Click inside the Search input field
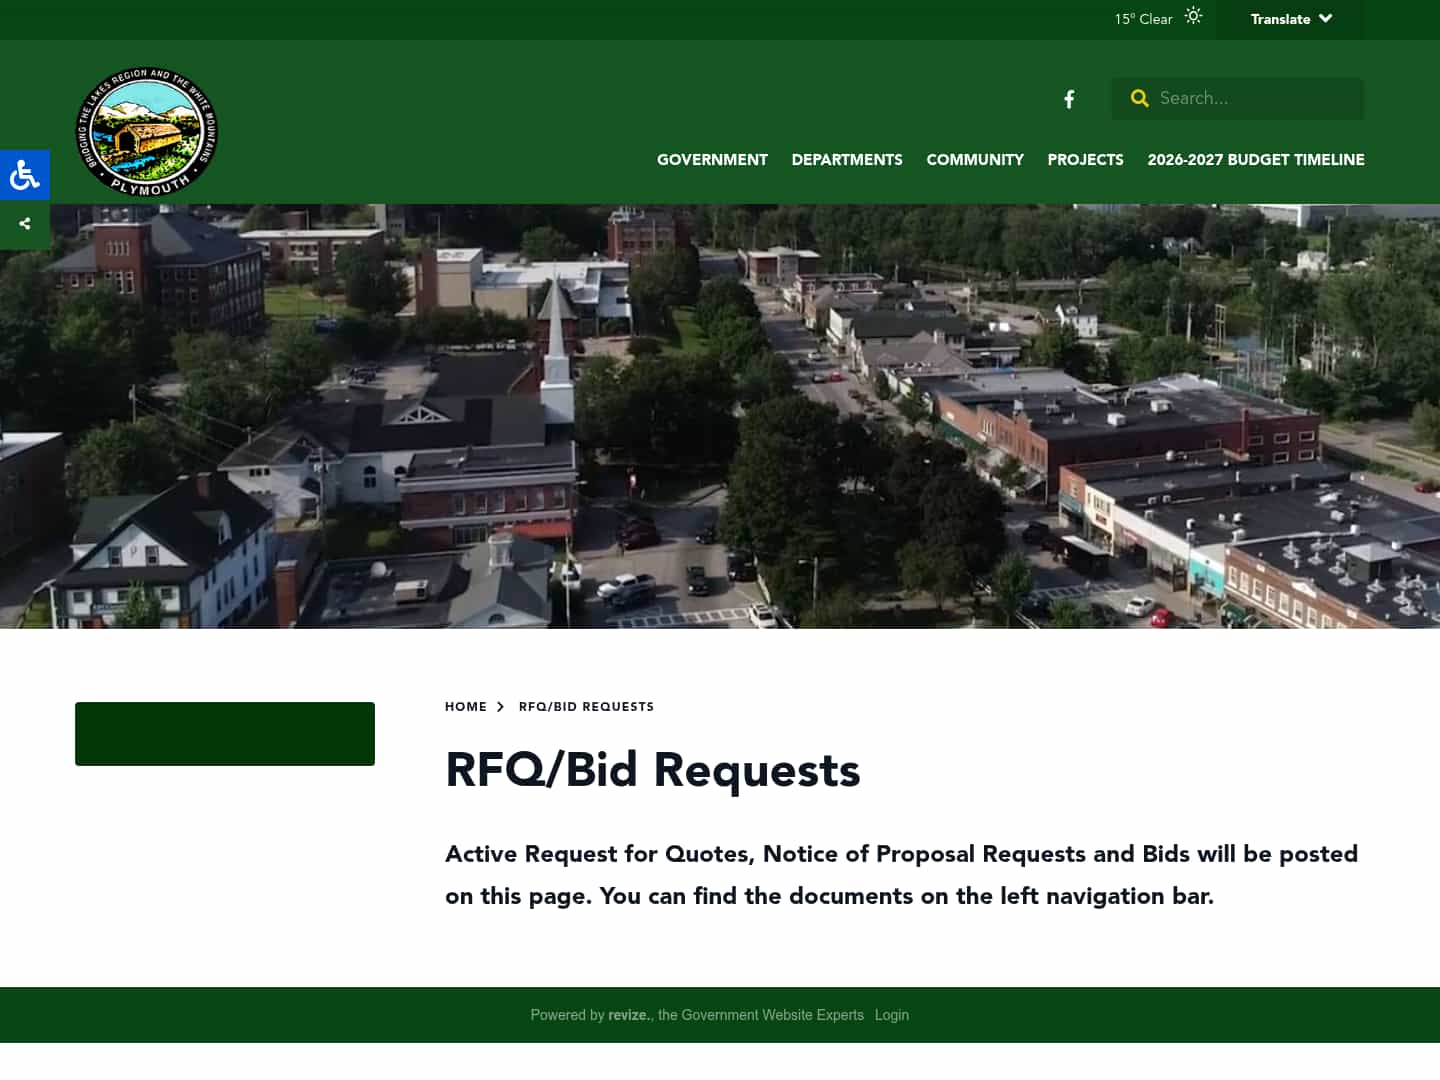 click(1250, 98)
